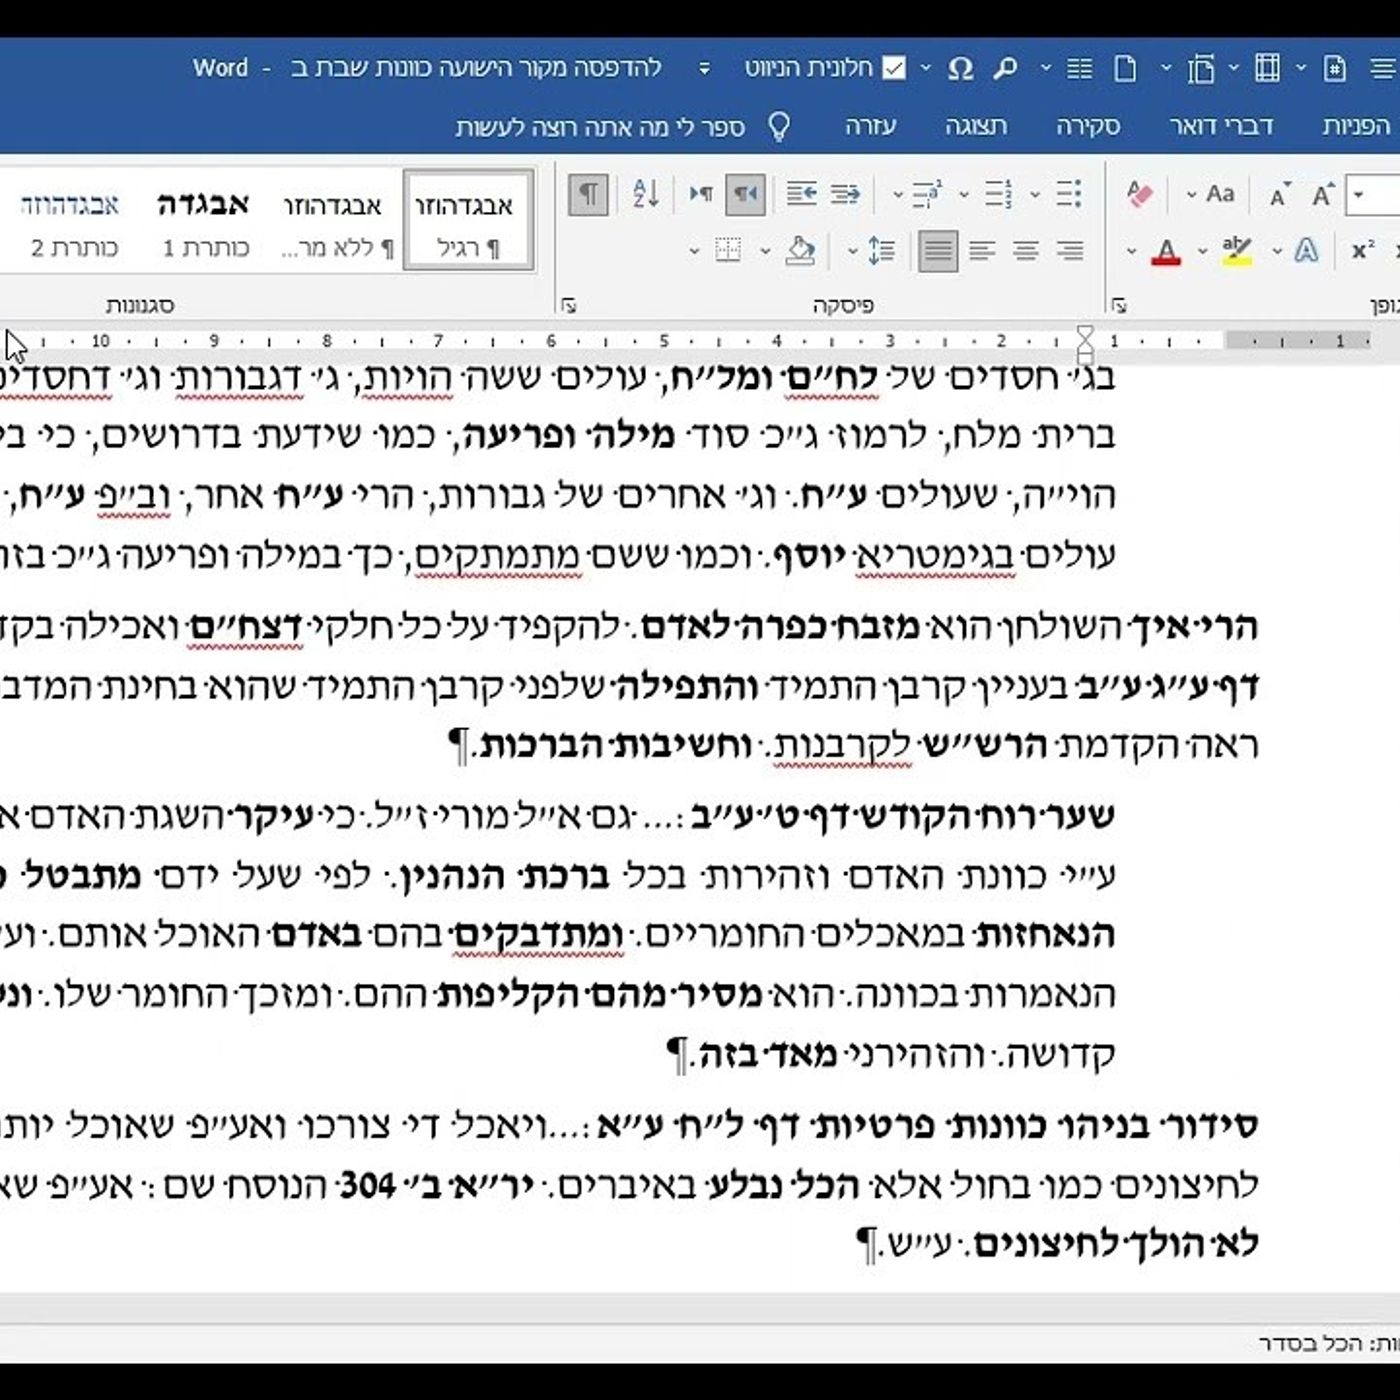This screenshot has width=1400, height=1400.
Task: Select align left paragraph alignment
Action: (x=982, y=250)
